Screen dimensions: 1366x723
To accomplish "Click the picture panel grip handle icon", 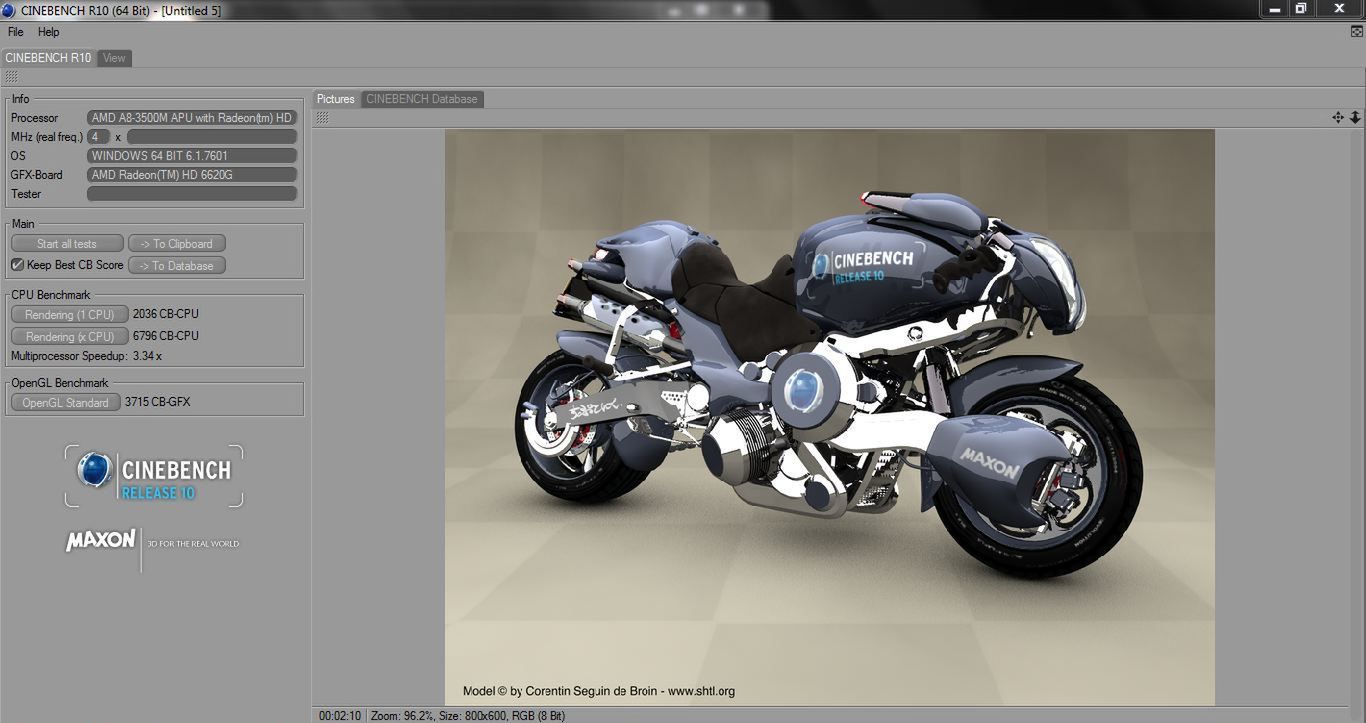I will pos(322,118).
